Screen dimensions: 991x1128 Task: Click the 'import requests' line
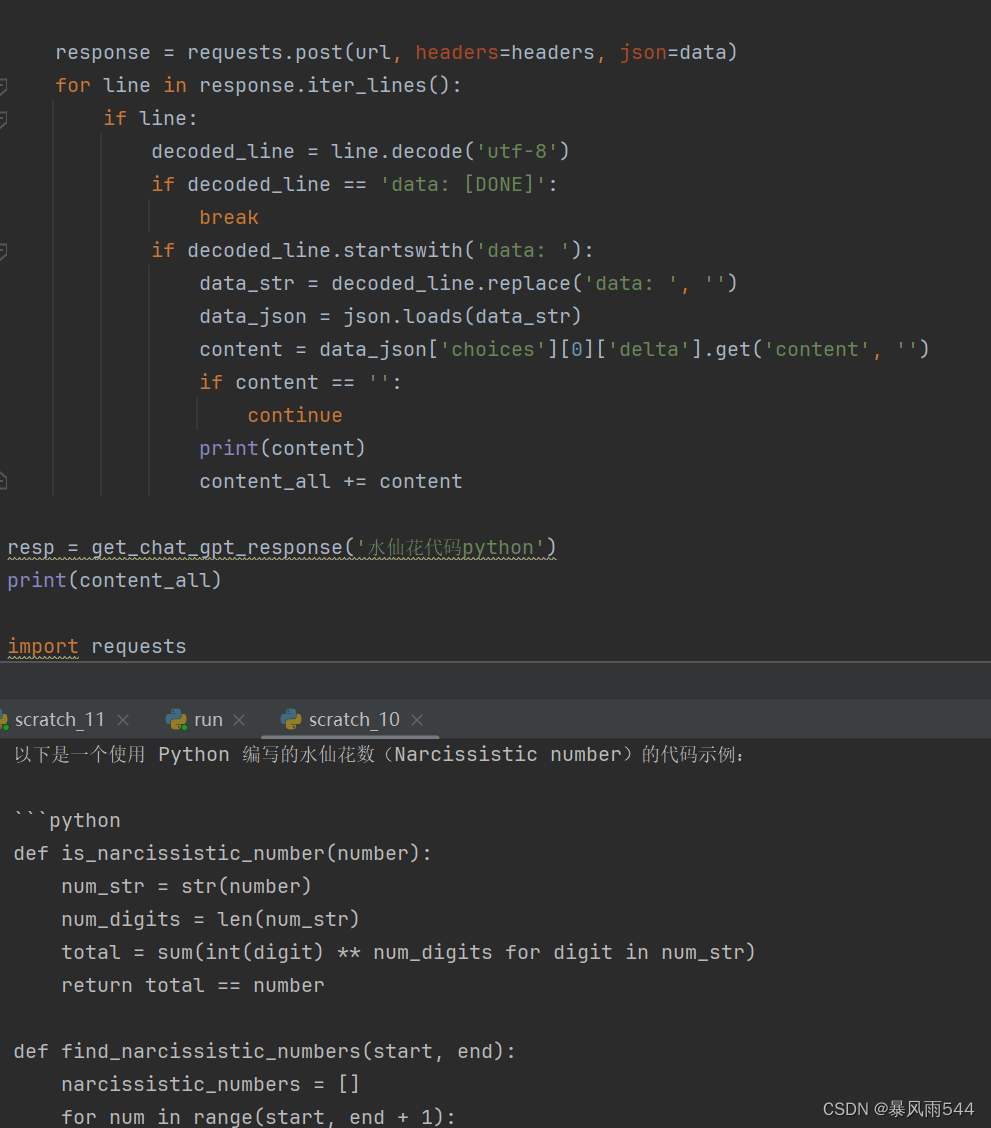tap(96, 646)
